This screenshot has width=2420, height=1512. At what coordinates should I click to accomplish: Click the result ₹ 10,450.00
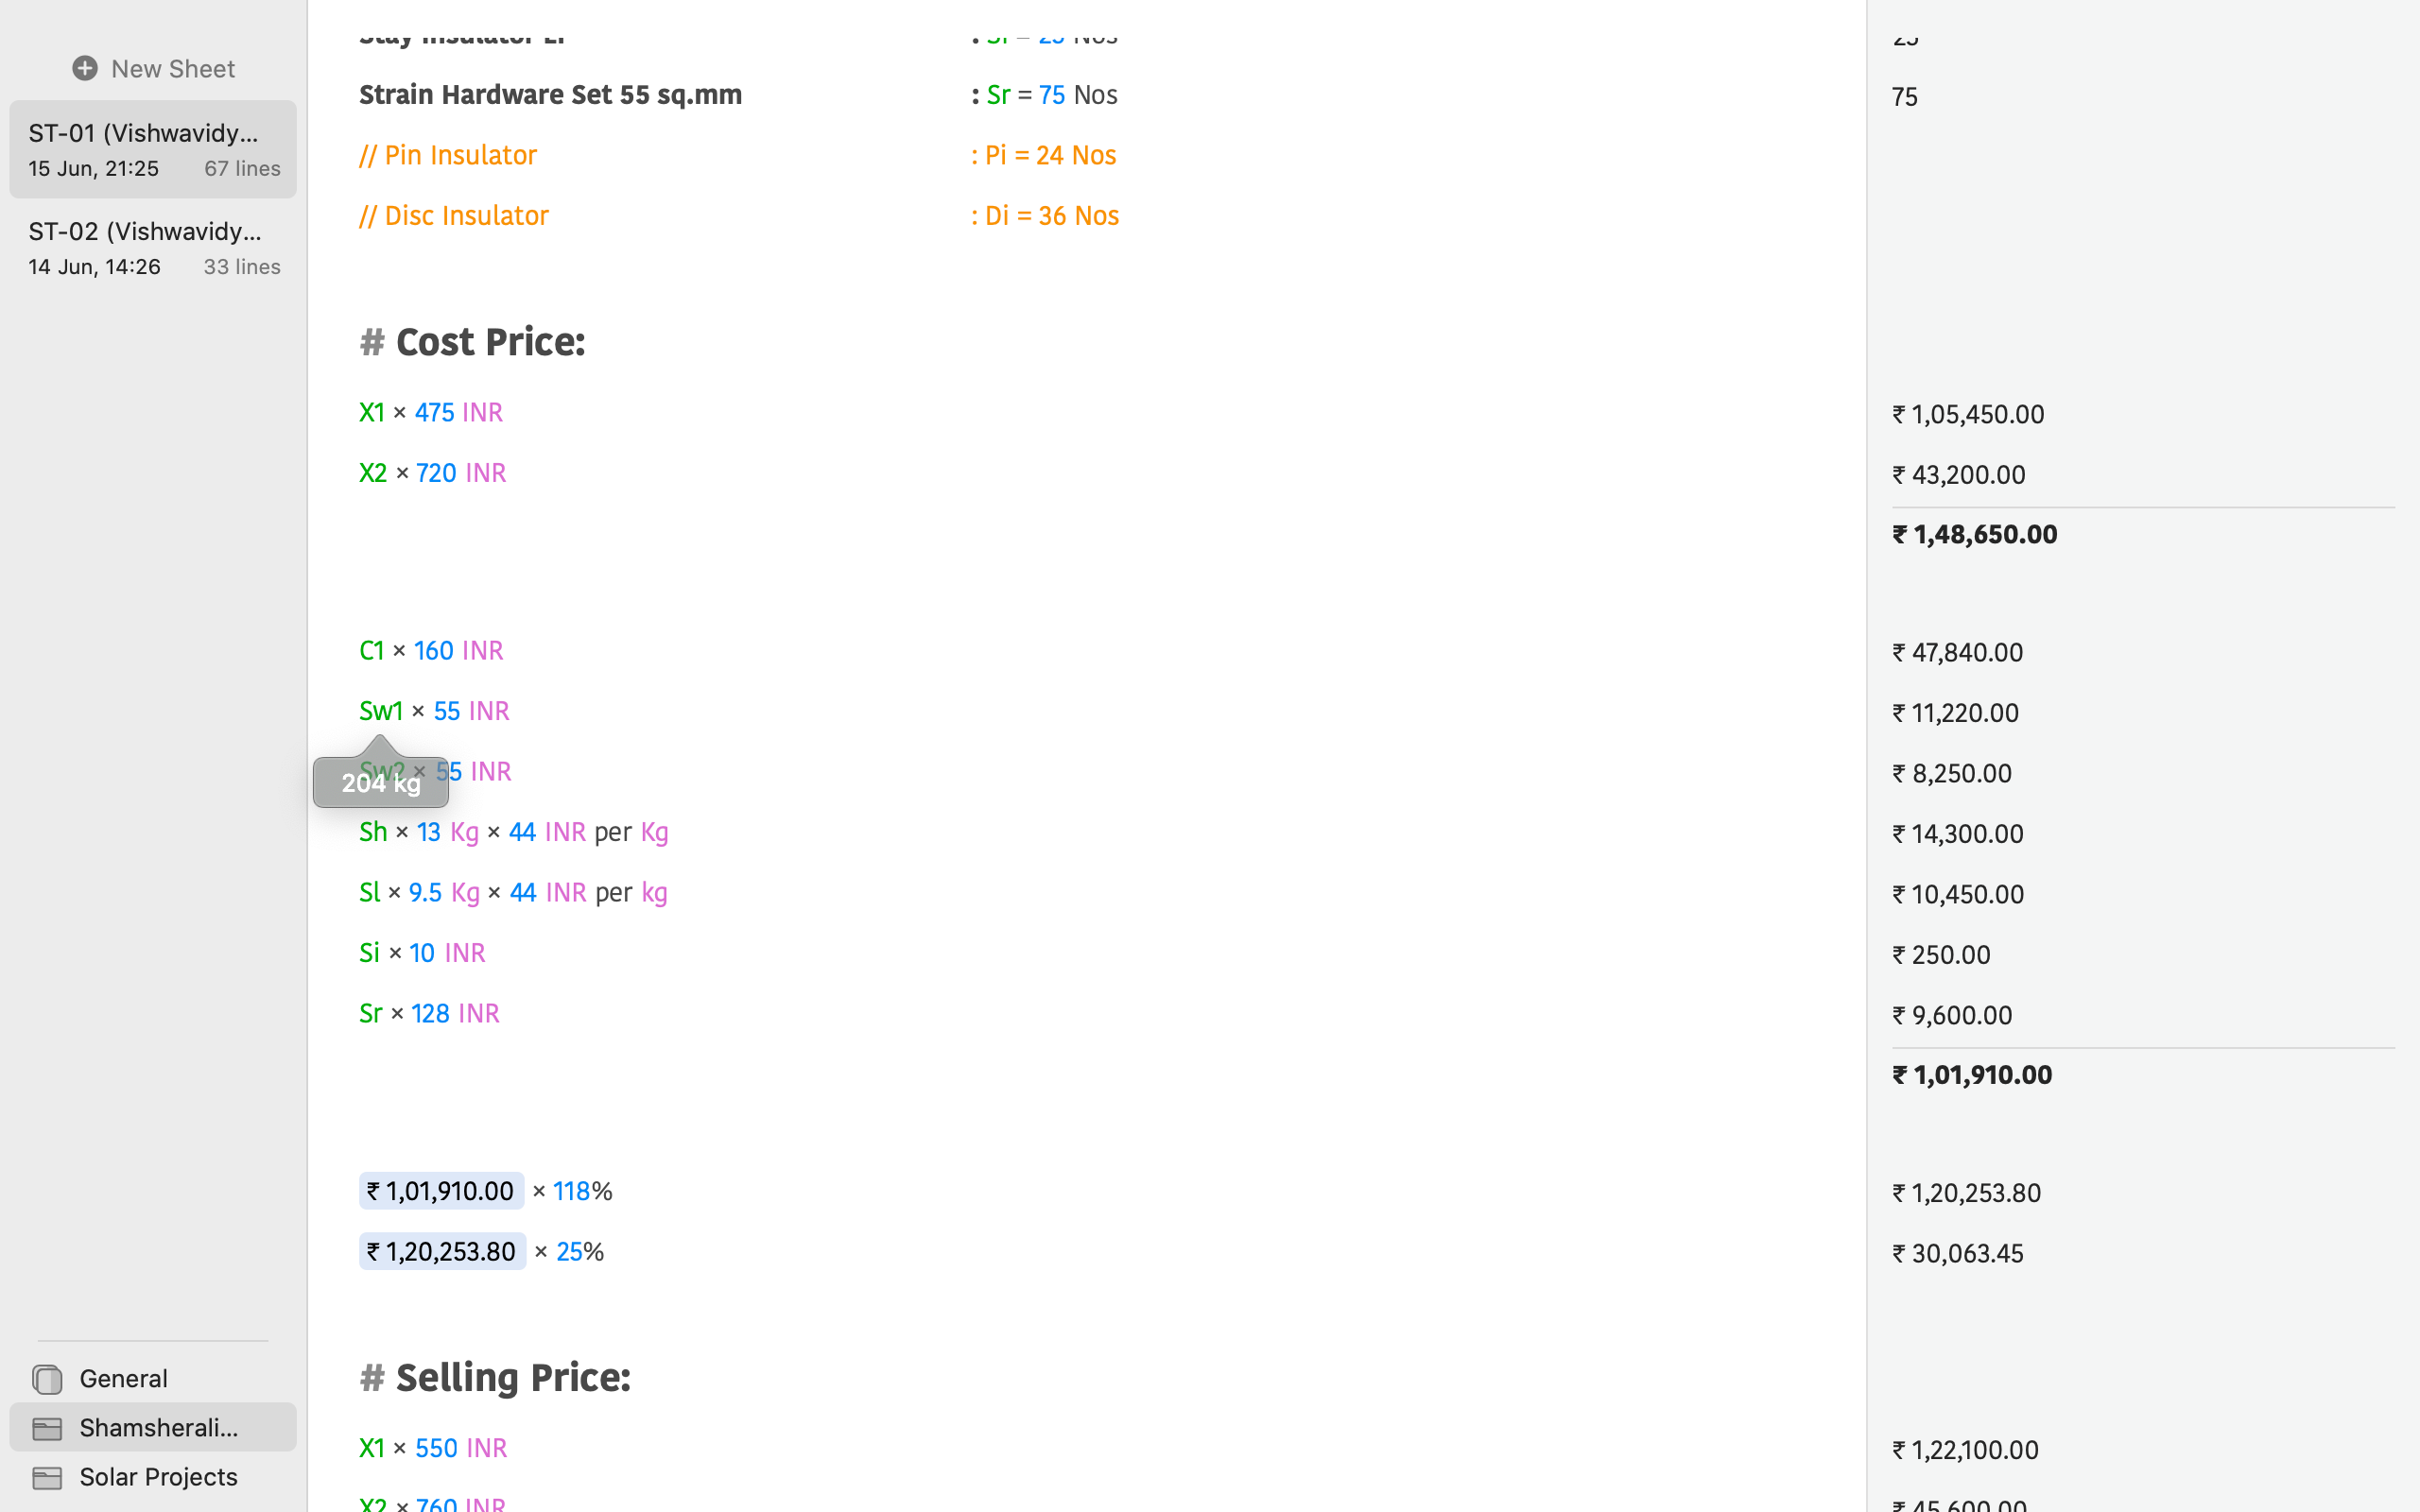pyautogui.click(x=1958, y=894)
